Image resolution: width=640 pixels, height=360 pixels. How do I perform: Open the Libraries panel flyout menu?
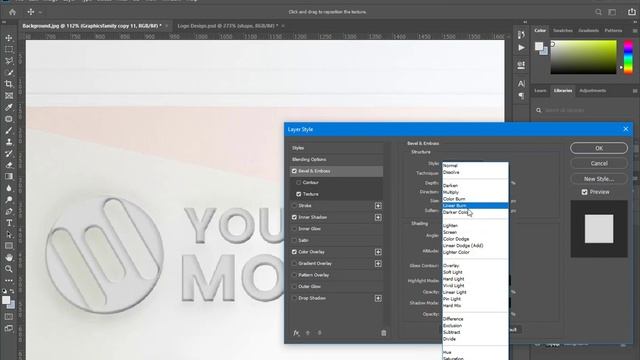[x=635, y=91]
